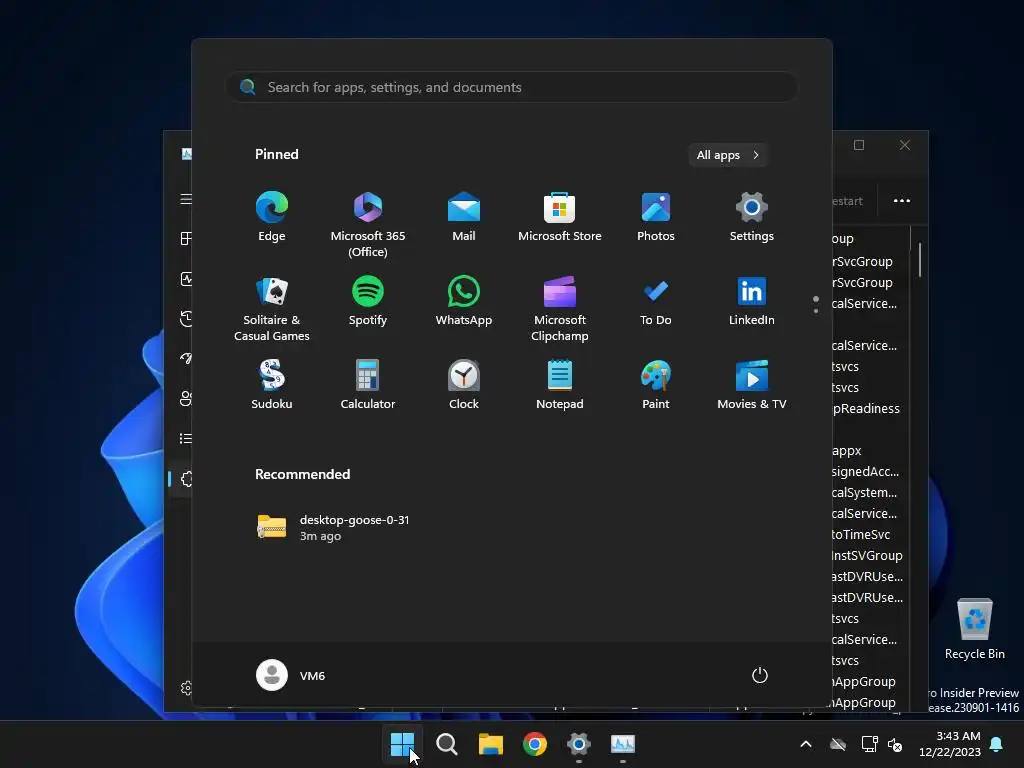This screenshot has width=1024, height=768.
Task: Open Task Manager more options ellipsis
Action: [902, 200]
